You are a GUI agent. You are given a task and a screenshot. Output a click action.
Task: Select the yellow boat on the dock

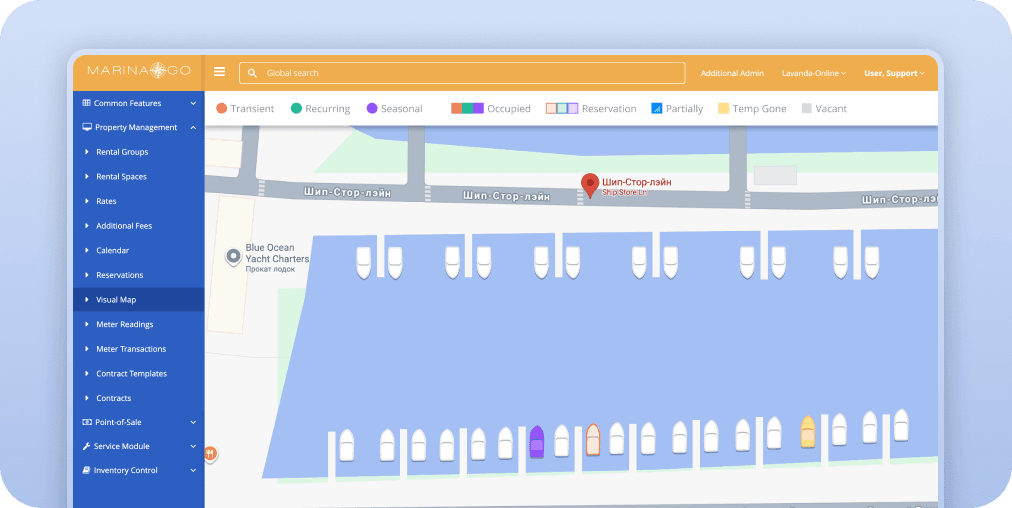808,432
